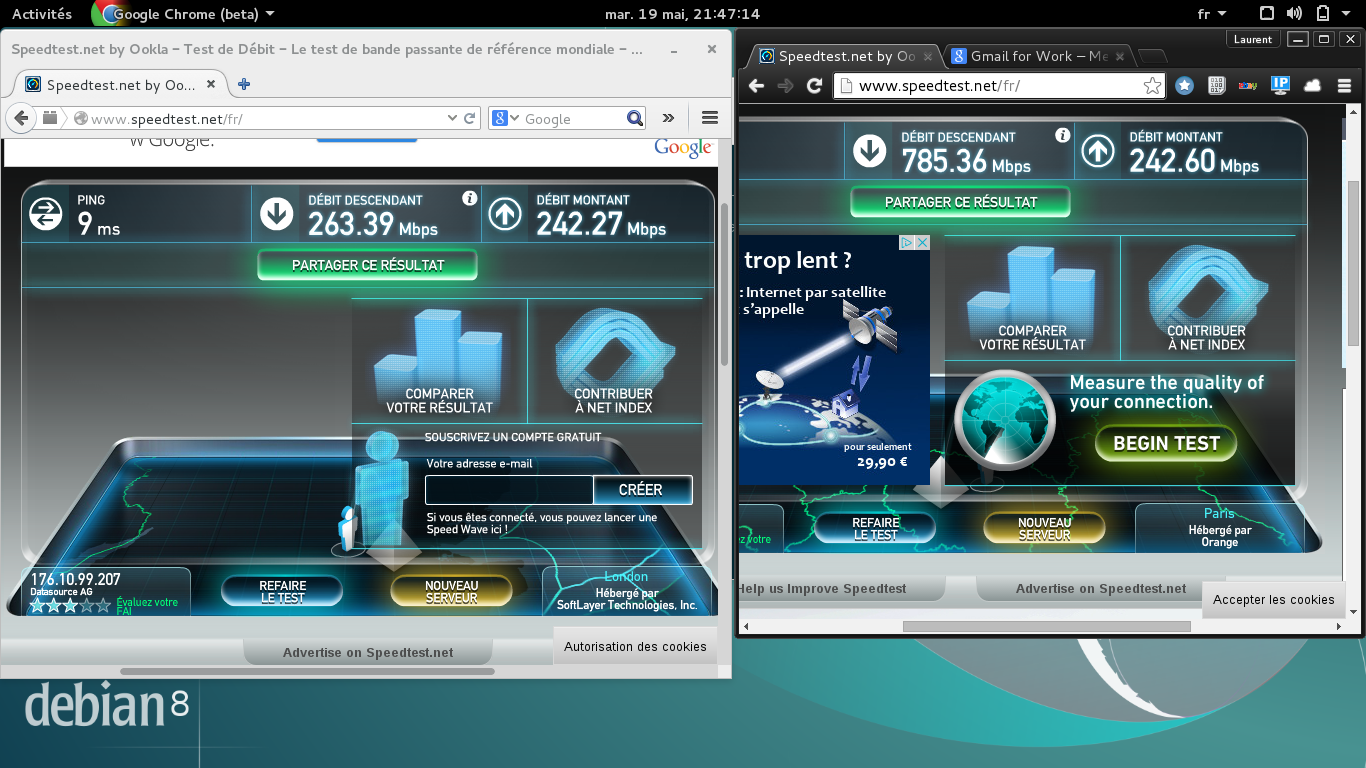Open a new tab with the plus icon

click(243, 84)
